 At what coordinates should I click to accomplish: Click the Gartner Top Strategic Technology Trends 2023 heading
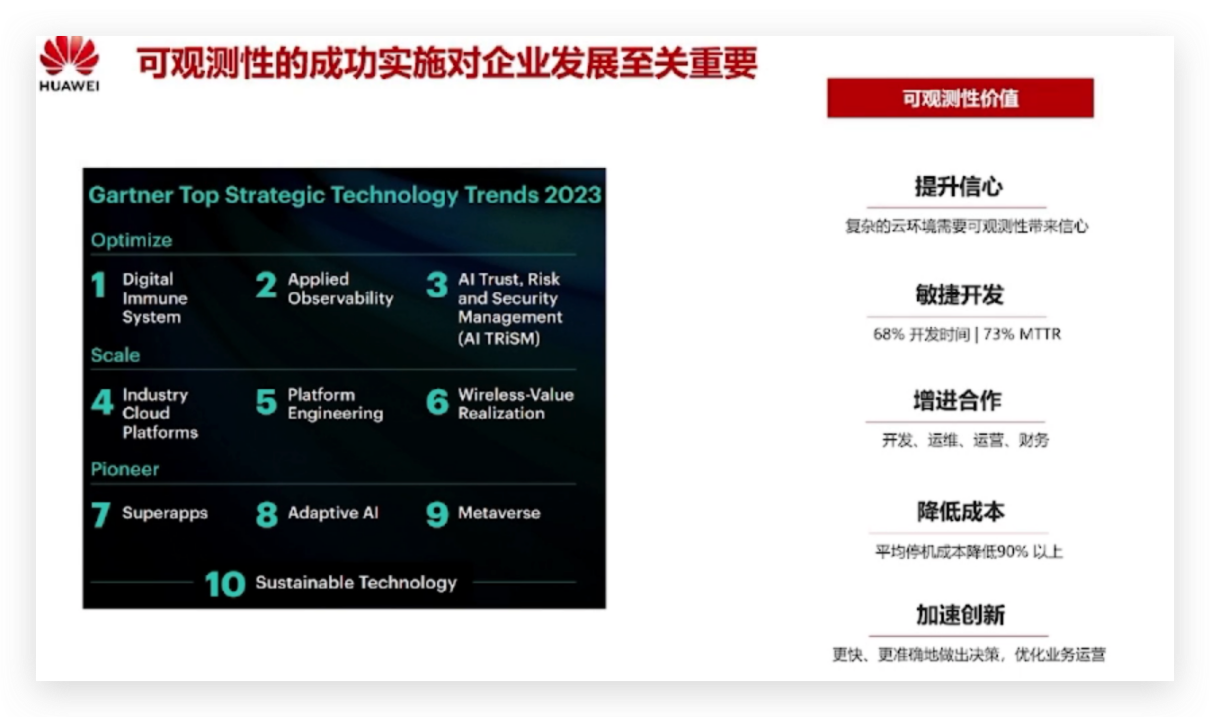tap(345, 194)
